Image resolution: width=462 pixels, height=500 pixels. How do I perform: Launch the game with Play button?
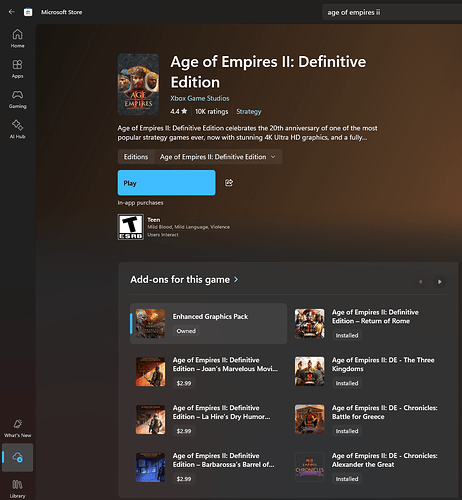pos(166,183)
